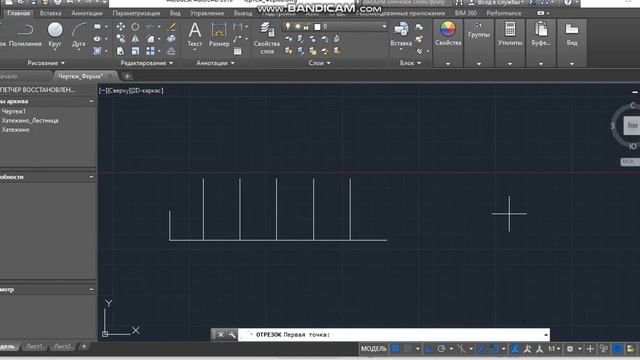
Task: Close the command line with X
Action: tap(220, 335)
